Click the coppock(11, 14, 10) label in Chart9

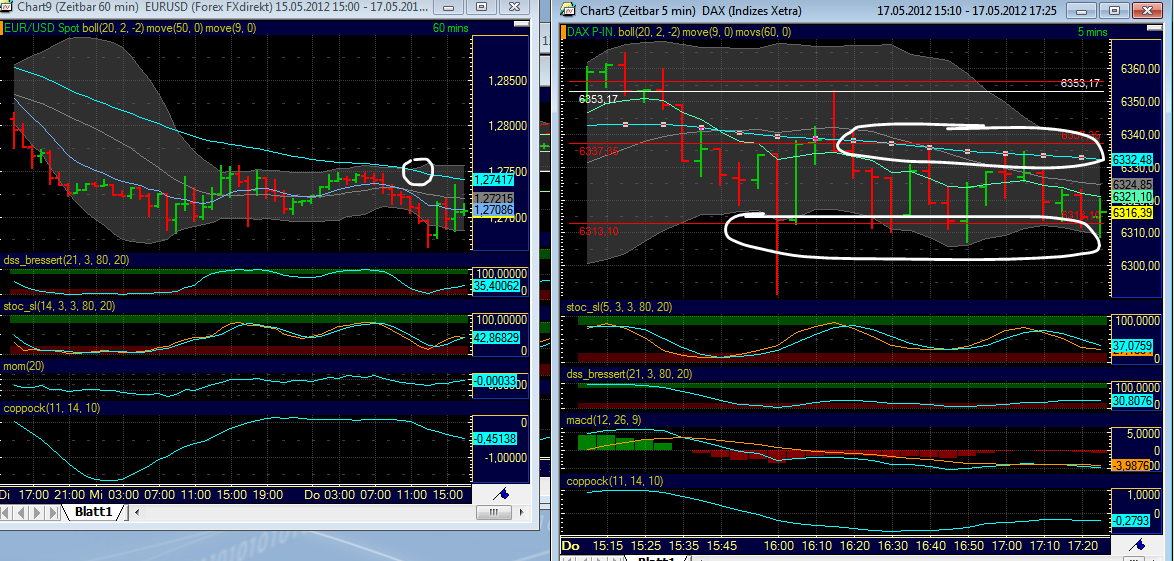(52, 408)
